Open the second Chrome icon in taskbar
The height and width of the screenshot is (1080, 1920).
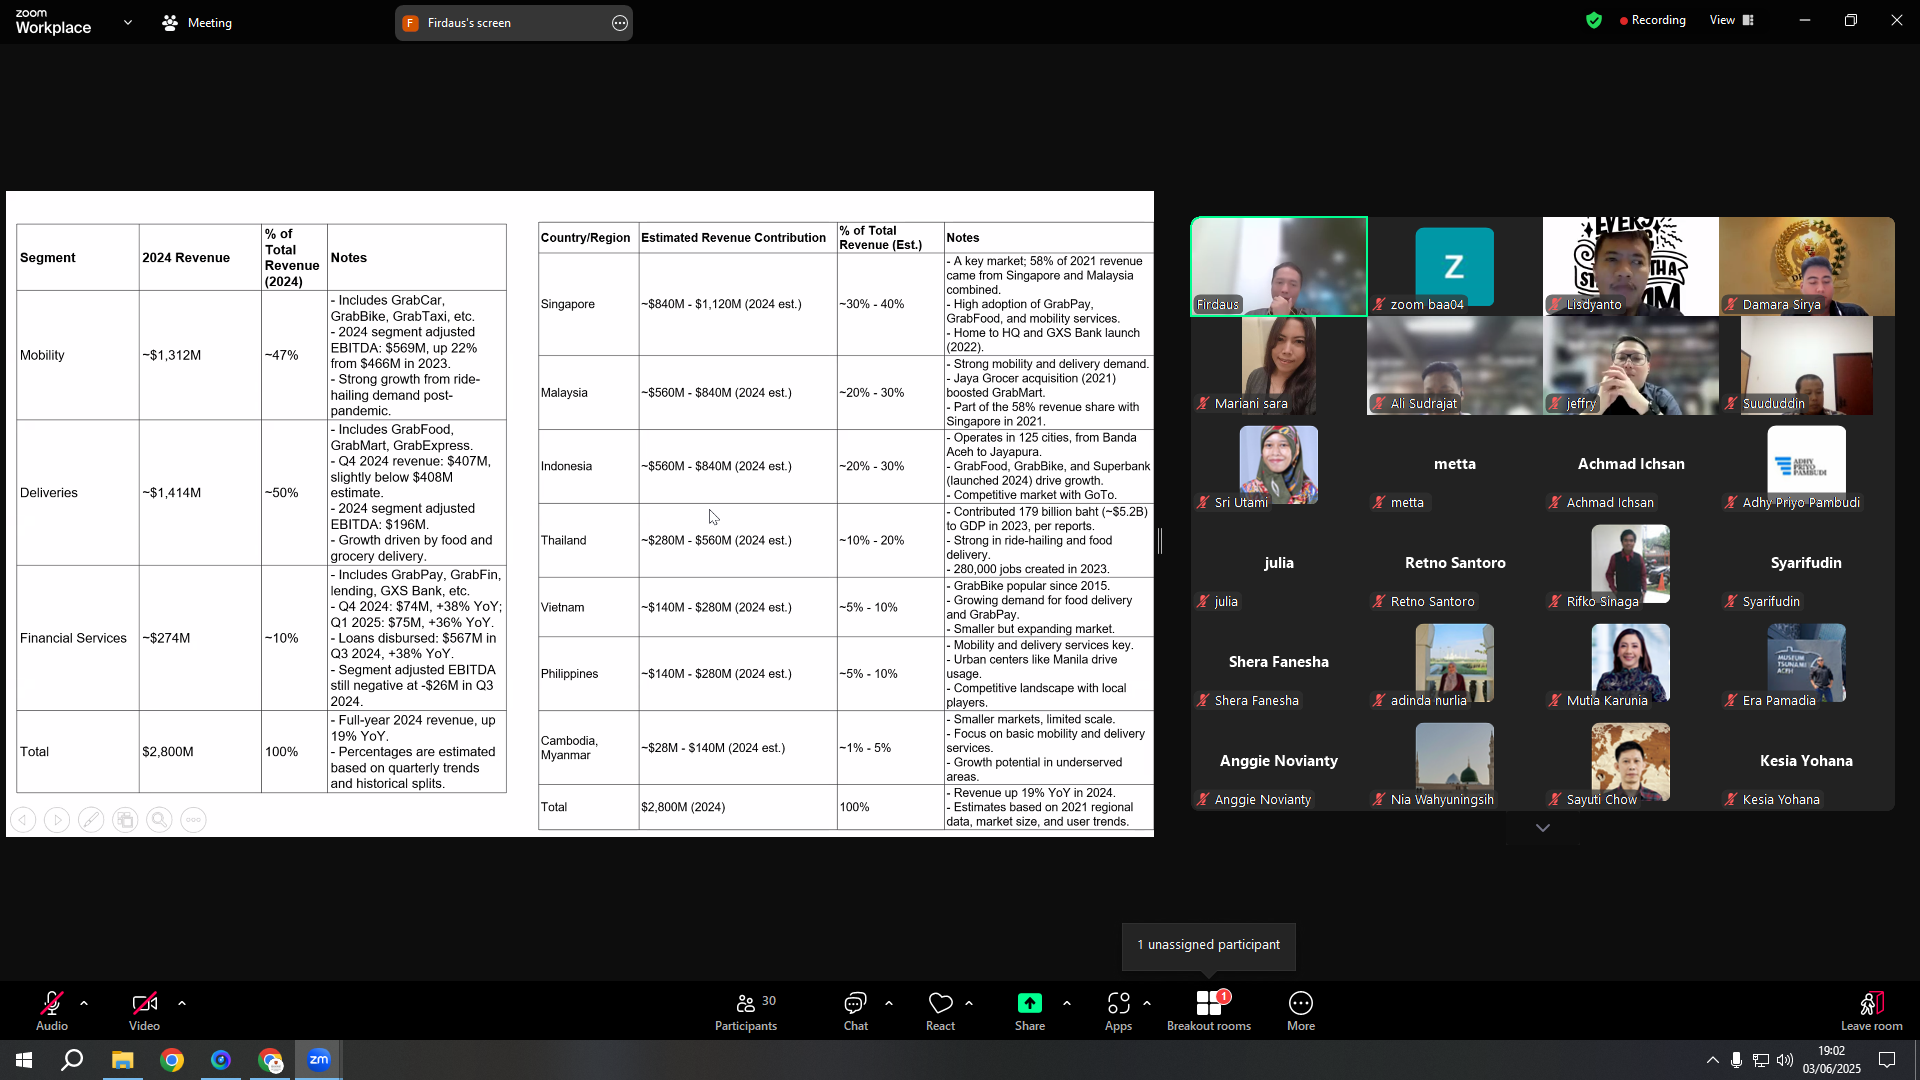[x=270, y=1060]
